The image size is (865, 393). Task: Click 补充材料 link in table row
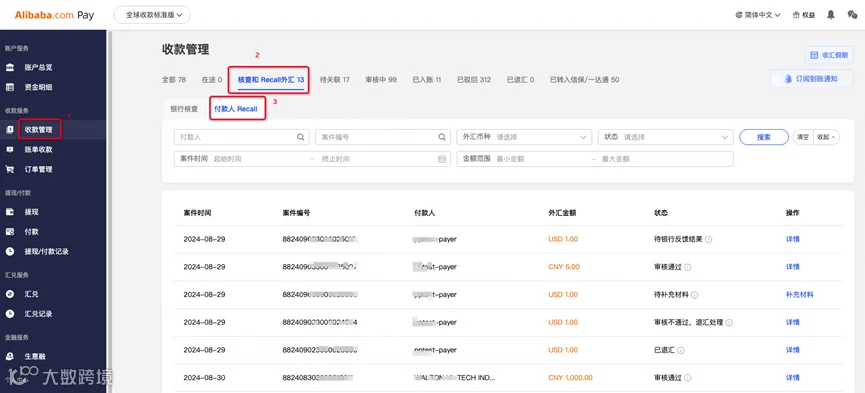tap(799, 295)
